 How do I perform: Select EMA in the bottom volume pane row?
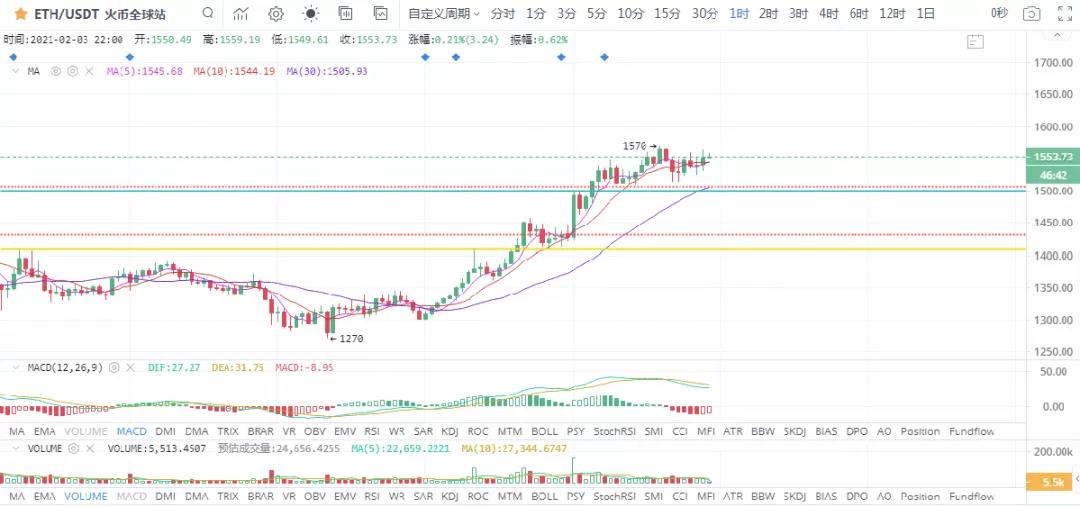tap(45, 496)
